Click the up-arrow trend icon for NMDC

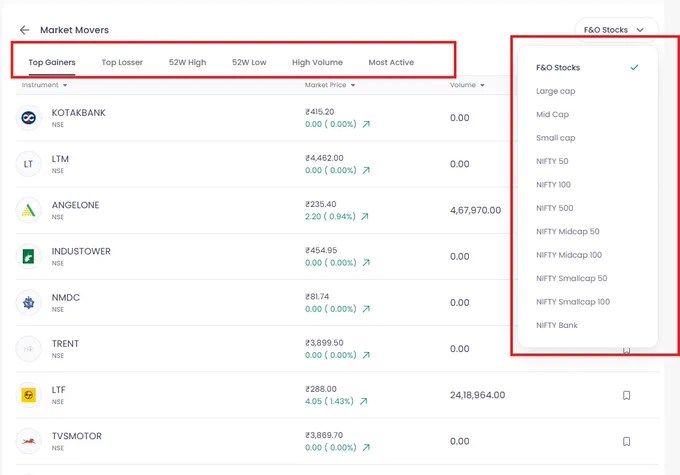point(366,309)
